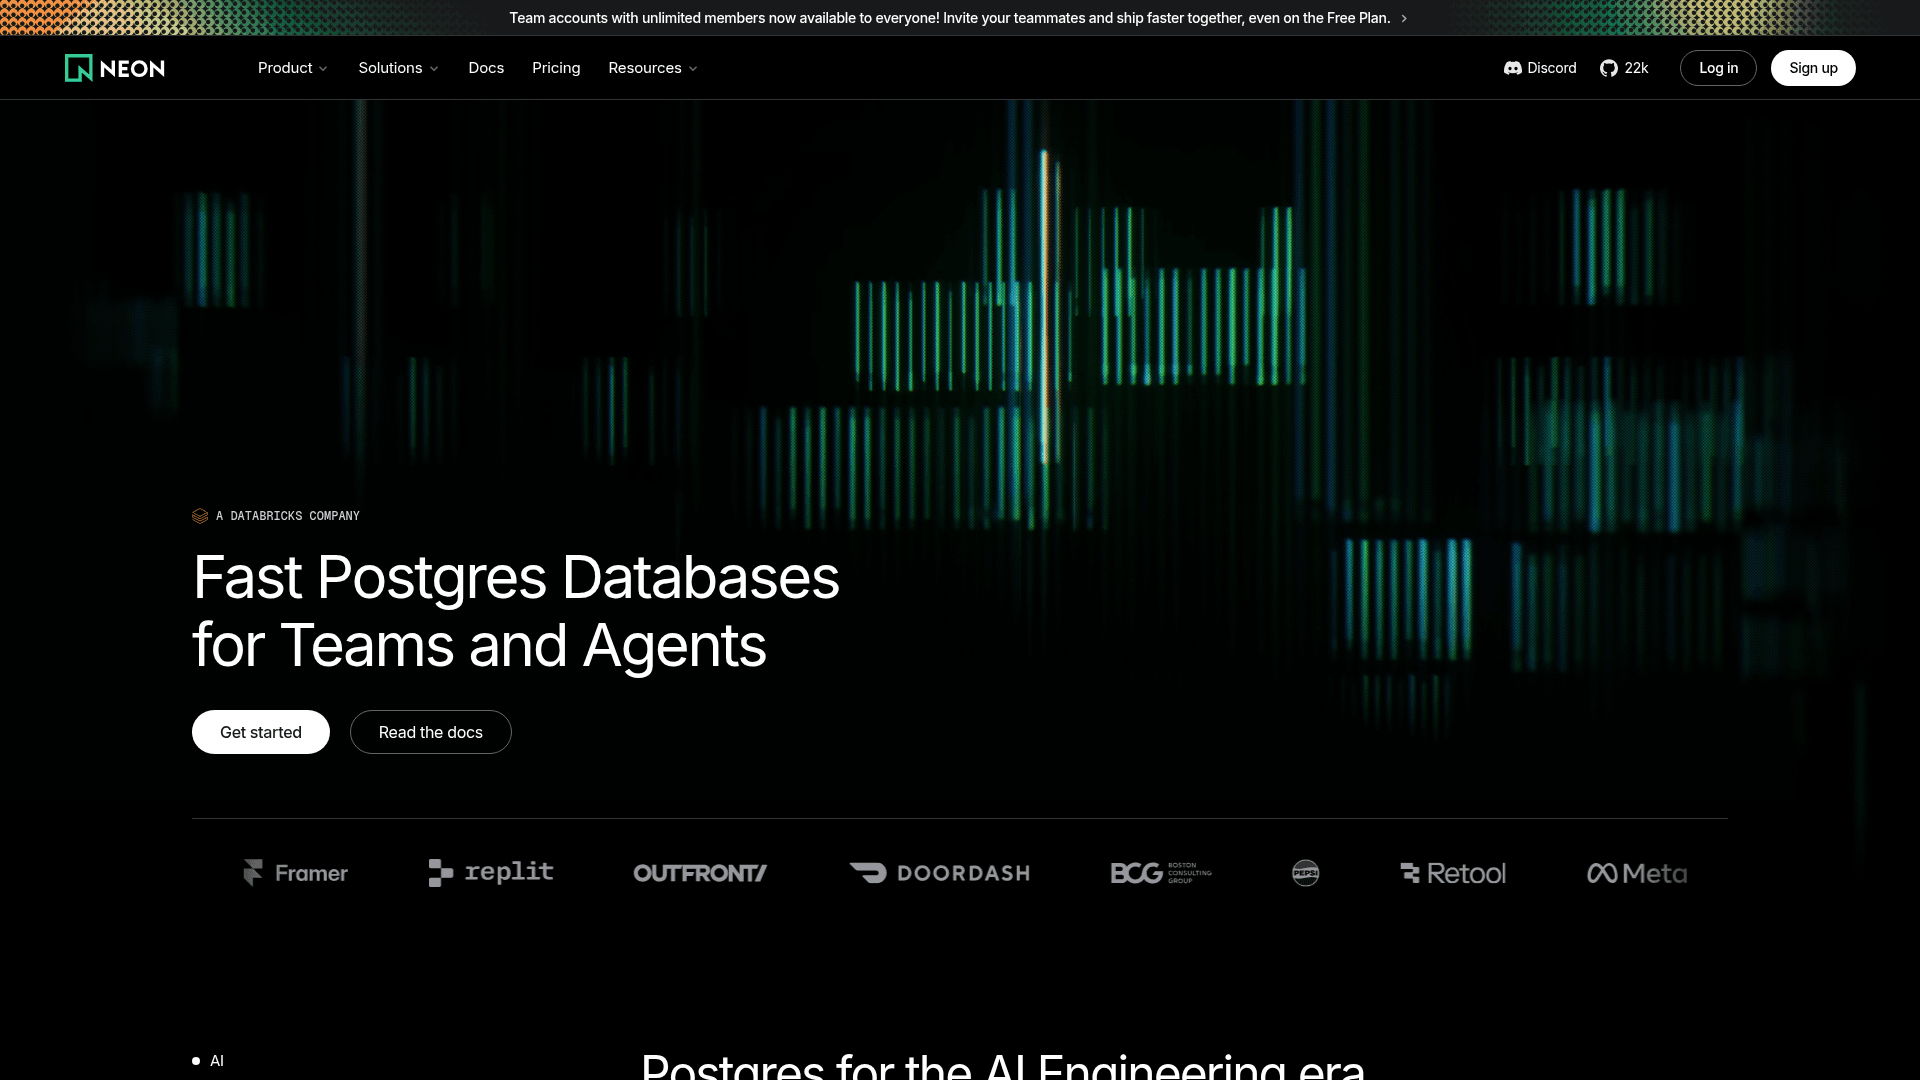Expand the Solutions dropdown menu
Image resolution: width=1920 pixels, height=1080 pixels.
pyautogui.click(x=399, y=68)
